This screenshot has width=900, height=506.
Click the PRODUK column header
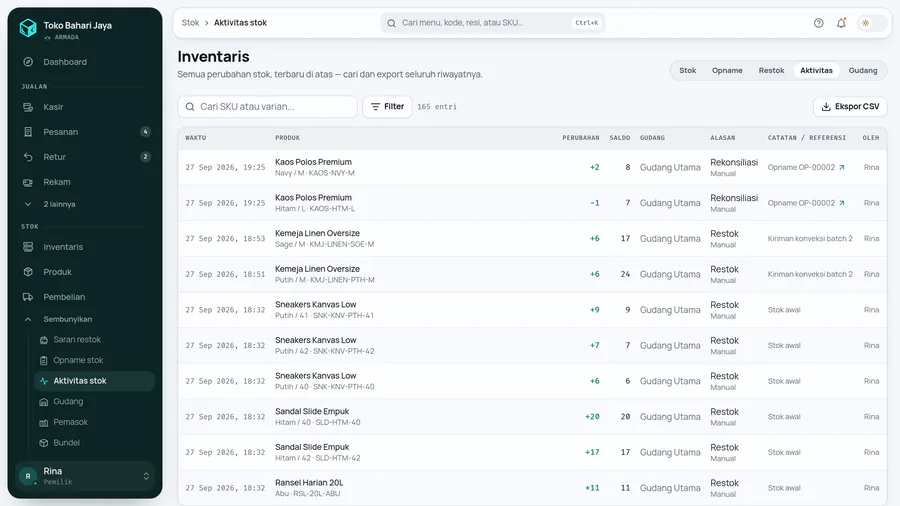(288, 138)
